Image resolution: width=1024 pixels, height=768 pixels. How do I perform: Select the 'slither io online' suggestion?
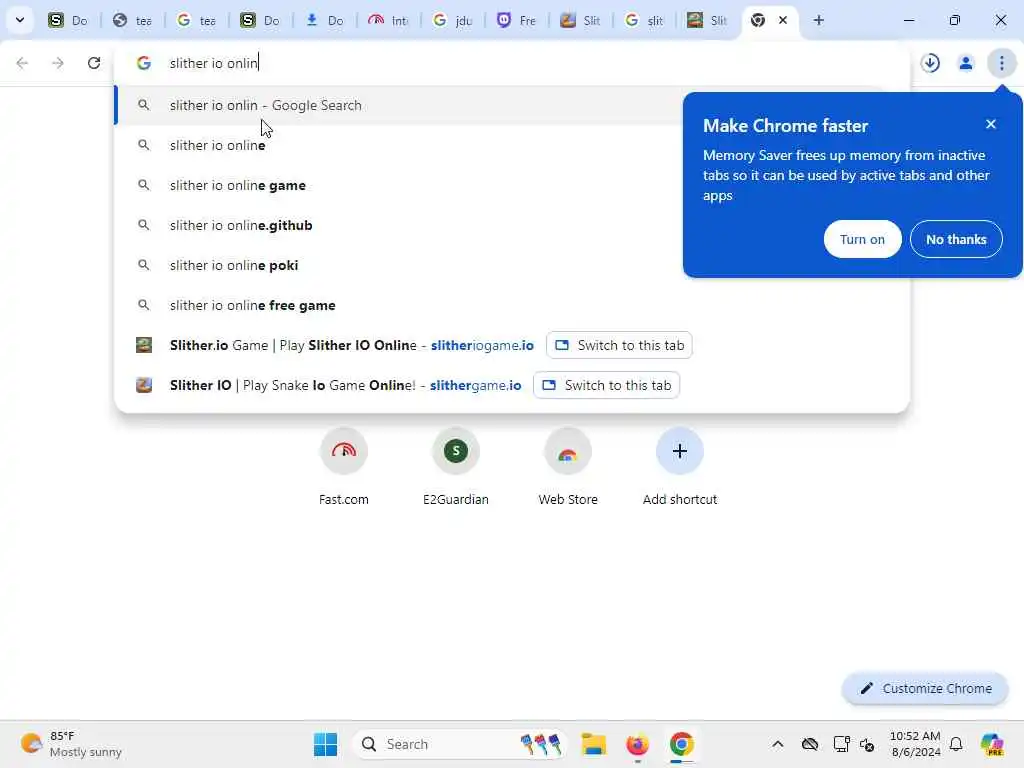click(x=398, y=145)
